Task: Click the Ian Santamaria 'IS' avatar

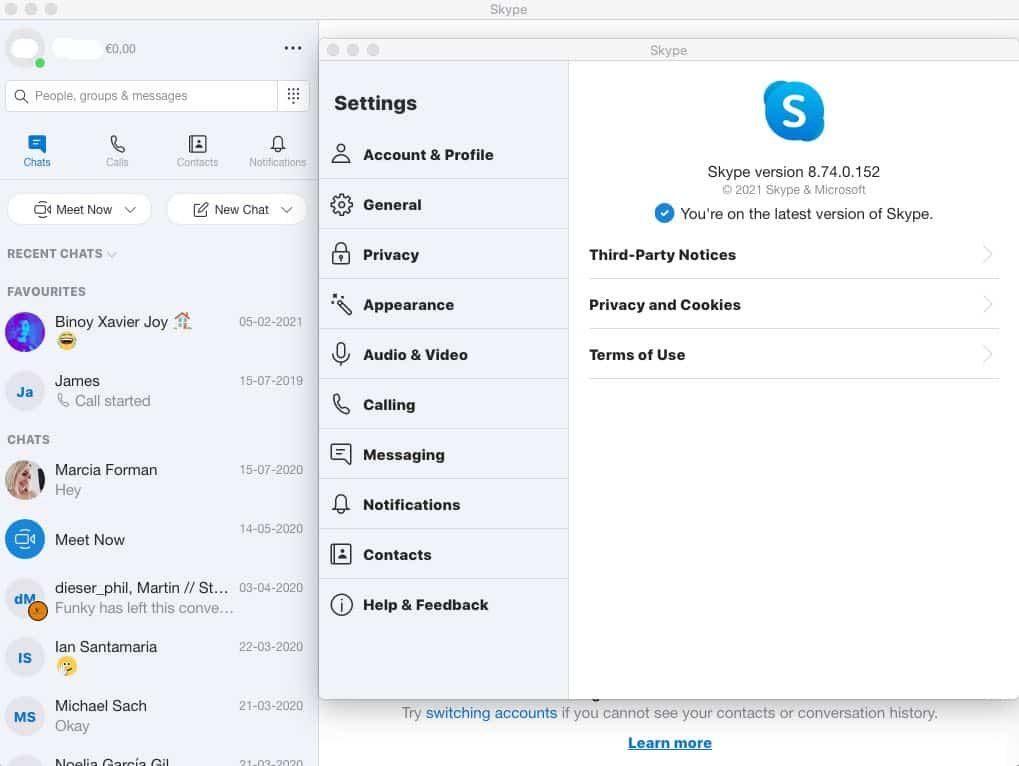Action: [x=25, y=657]
